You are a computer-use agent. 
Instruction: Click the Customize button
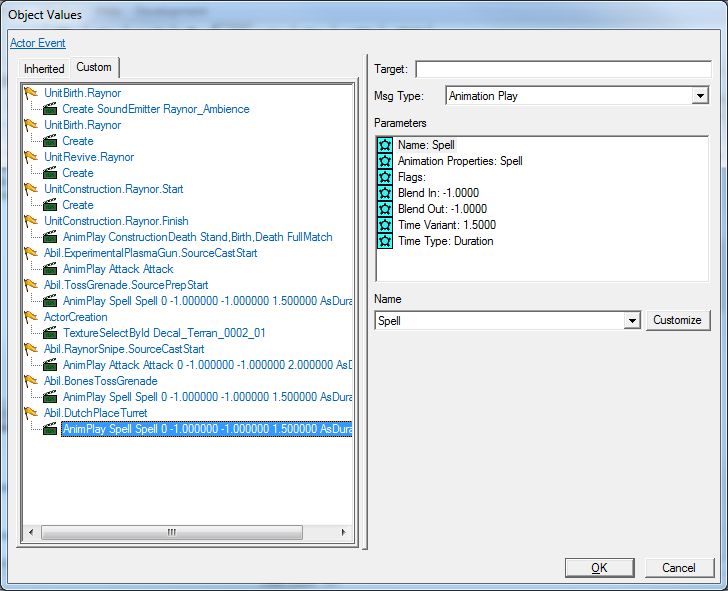tap(677, 320)
